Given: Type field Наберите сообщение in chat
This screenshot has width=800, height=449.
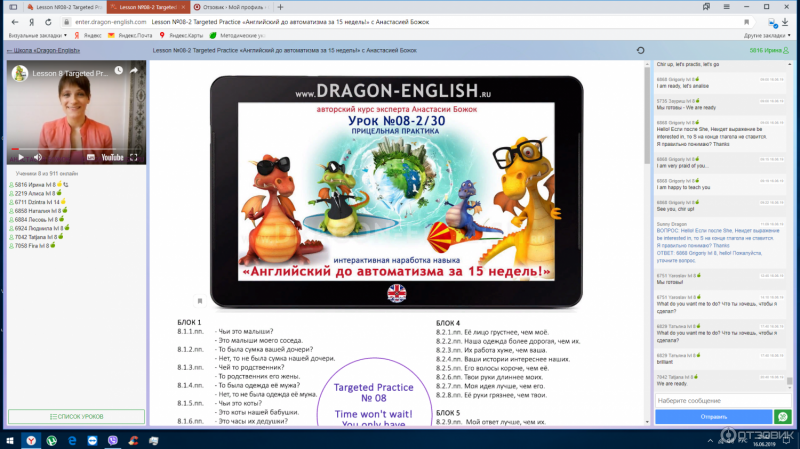Looking at the screenshot, I should [x=722, y=401].
